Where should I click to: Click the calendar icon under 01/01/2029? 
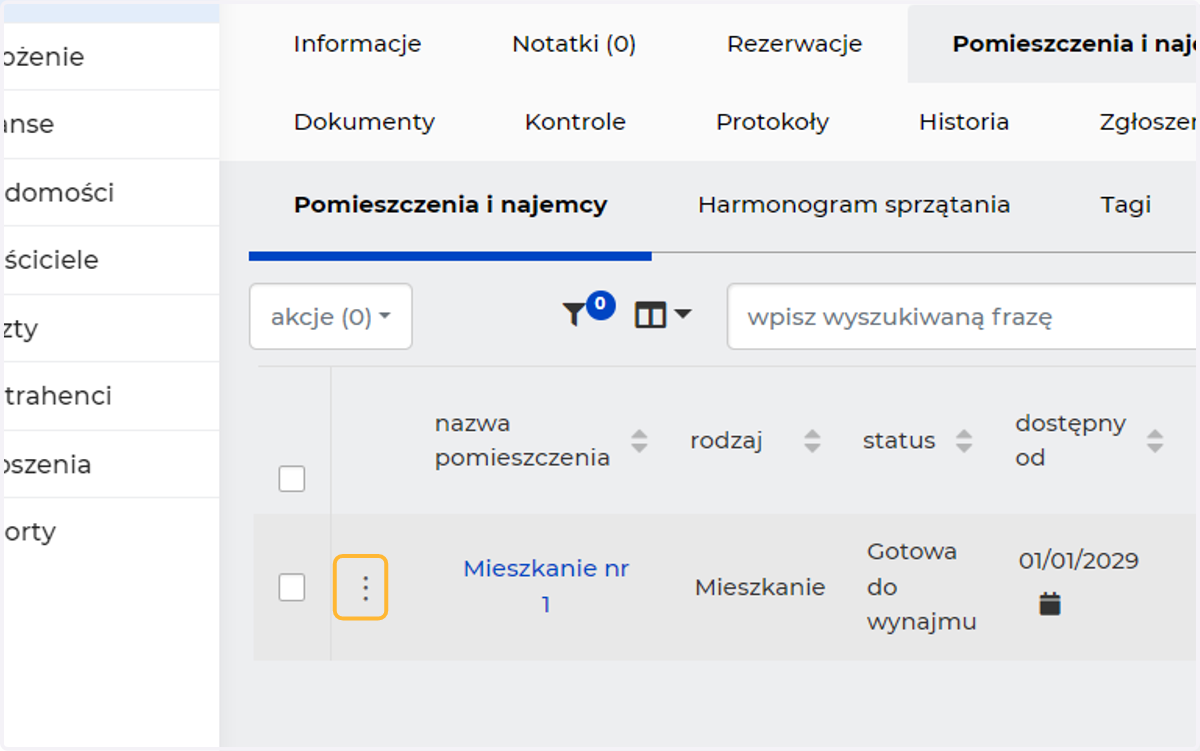pyautogui.click(x=1049, y=604)
